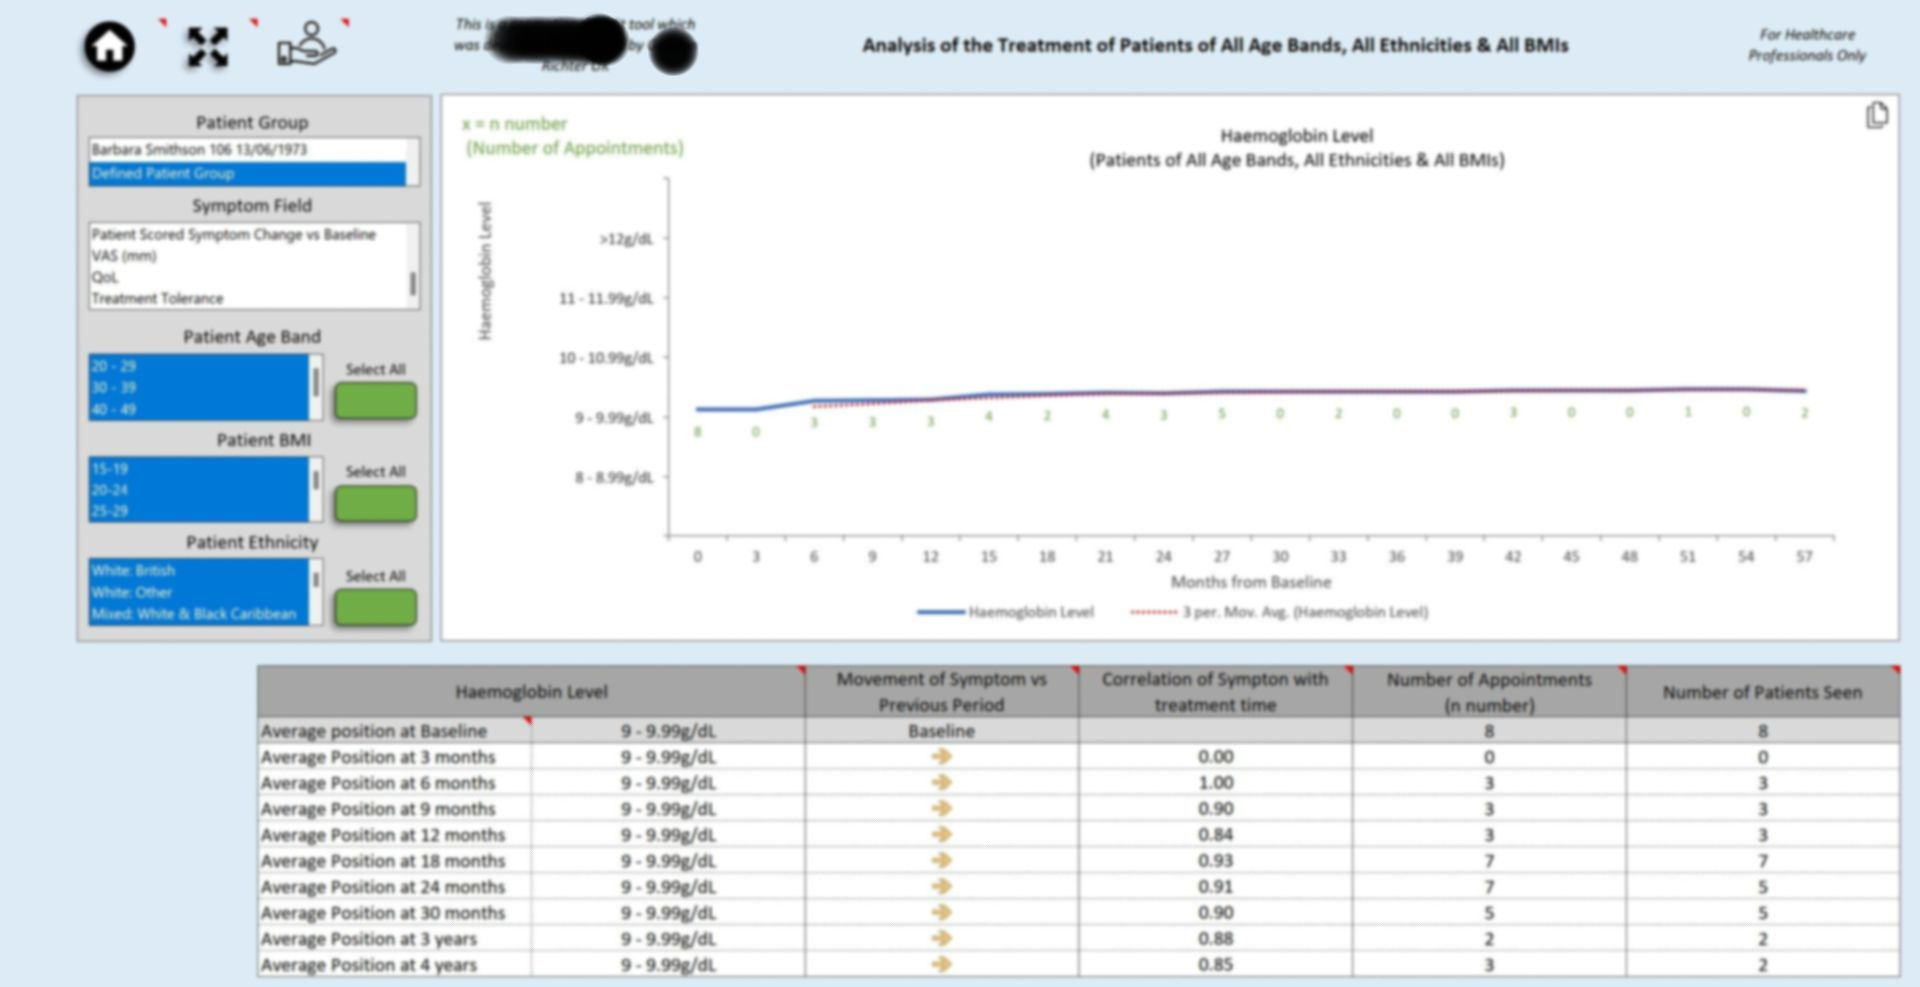
Task: Select All patient age bands green button
Action: [x=375, y=402]
